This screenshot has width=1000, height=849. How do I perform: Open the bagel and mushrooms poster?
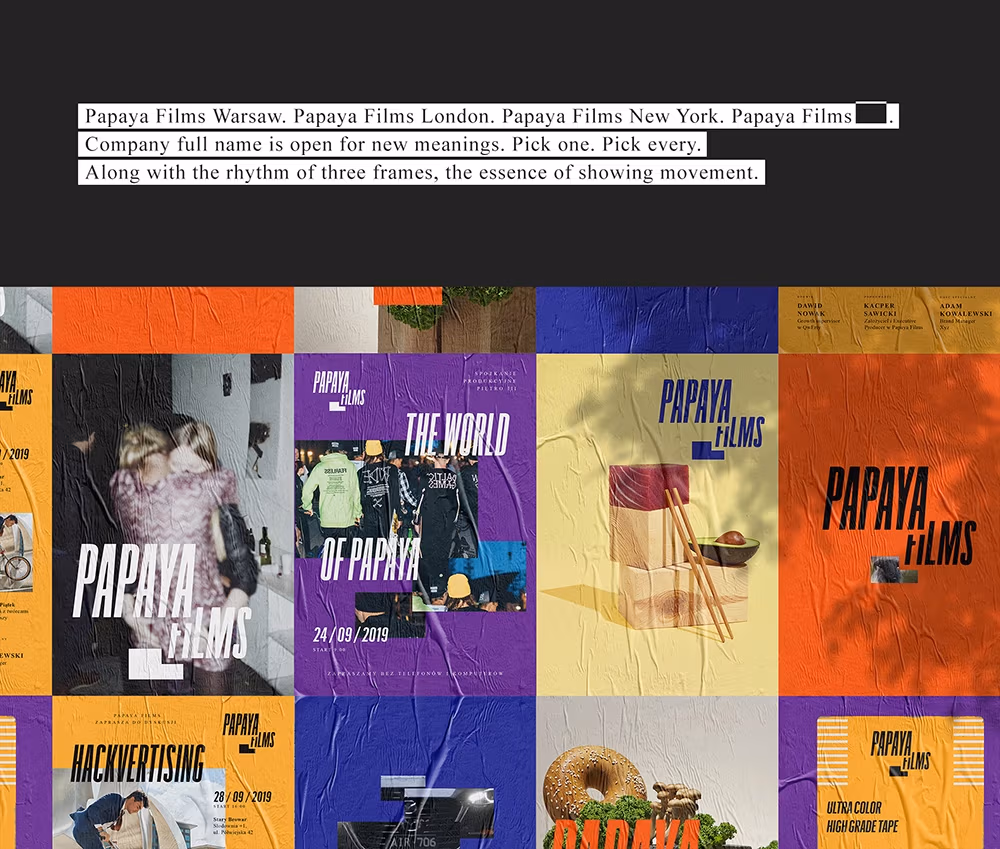click(x=657, y=772)
